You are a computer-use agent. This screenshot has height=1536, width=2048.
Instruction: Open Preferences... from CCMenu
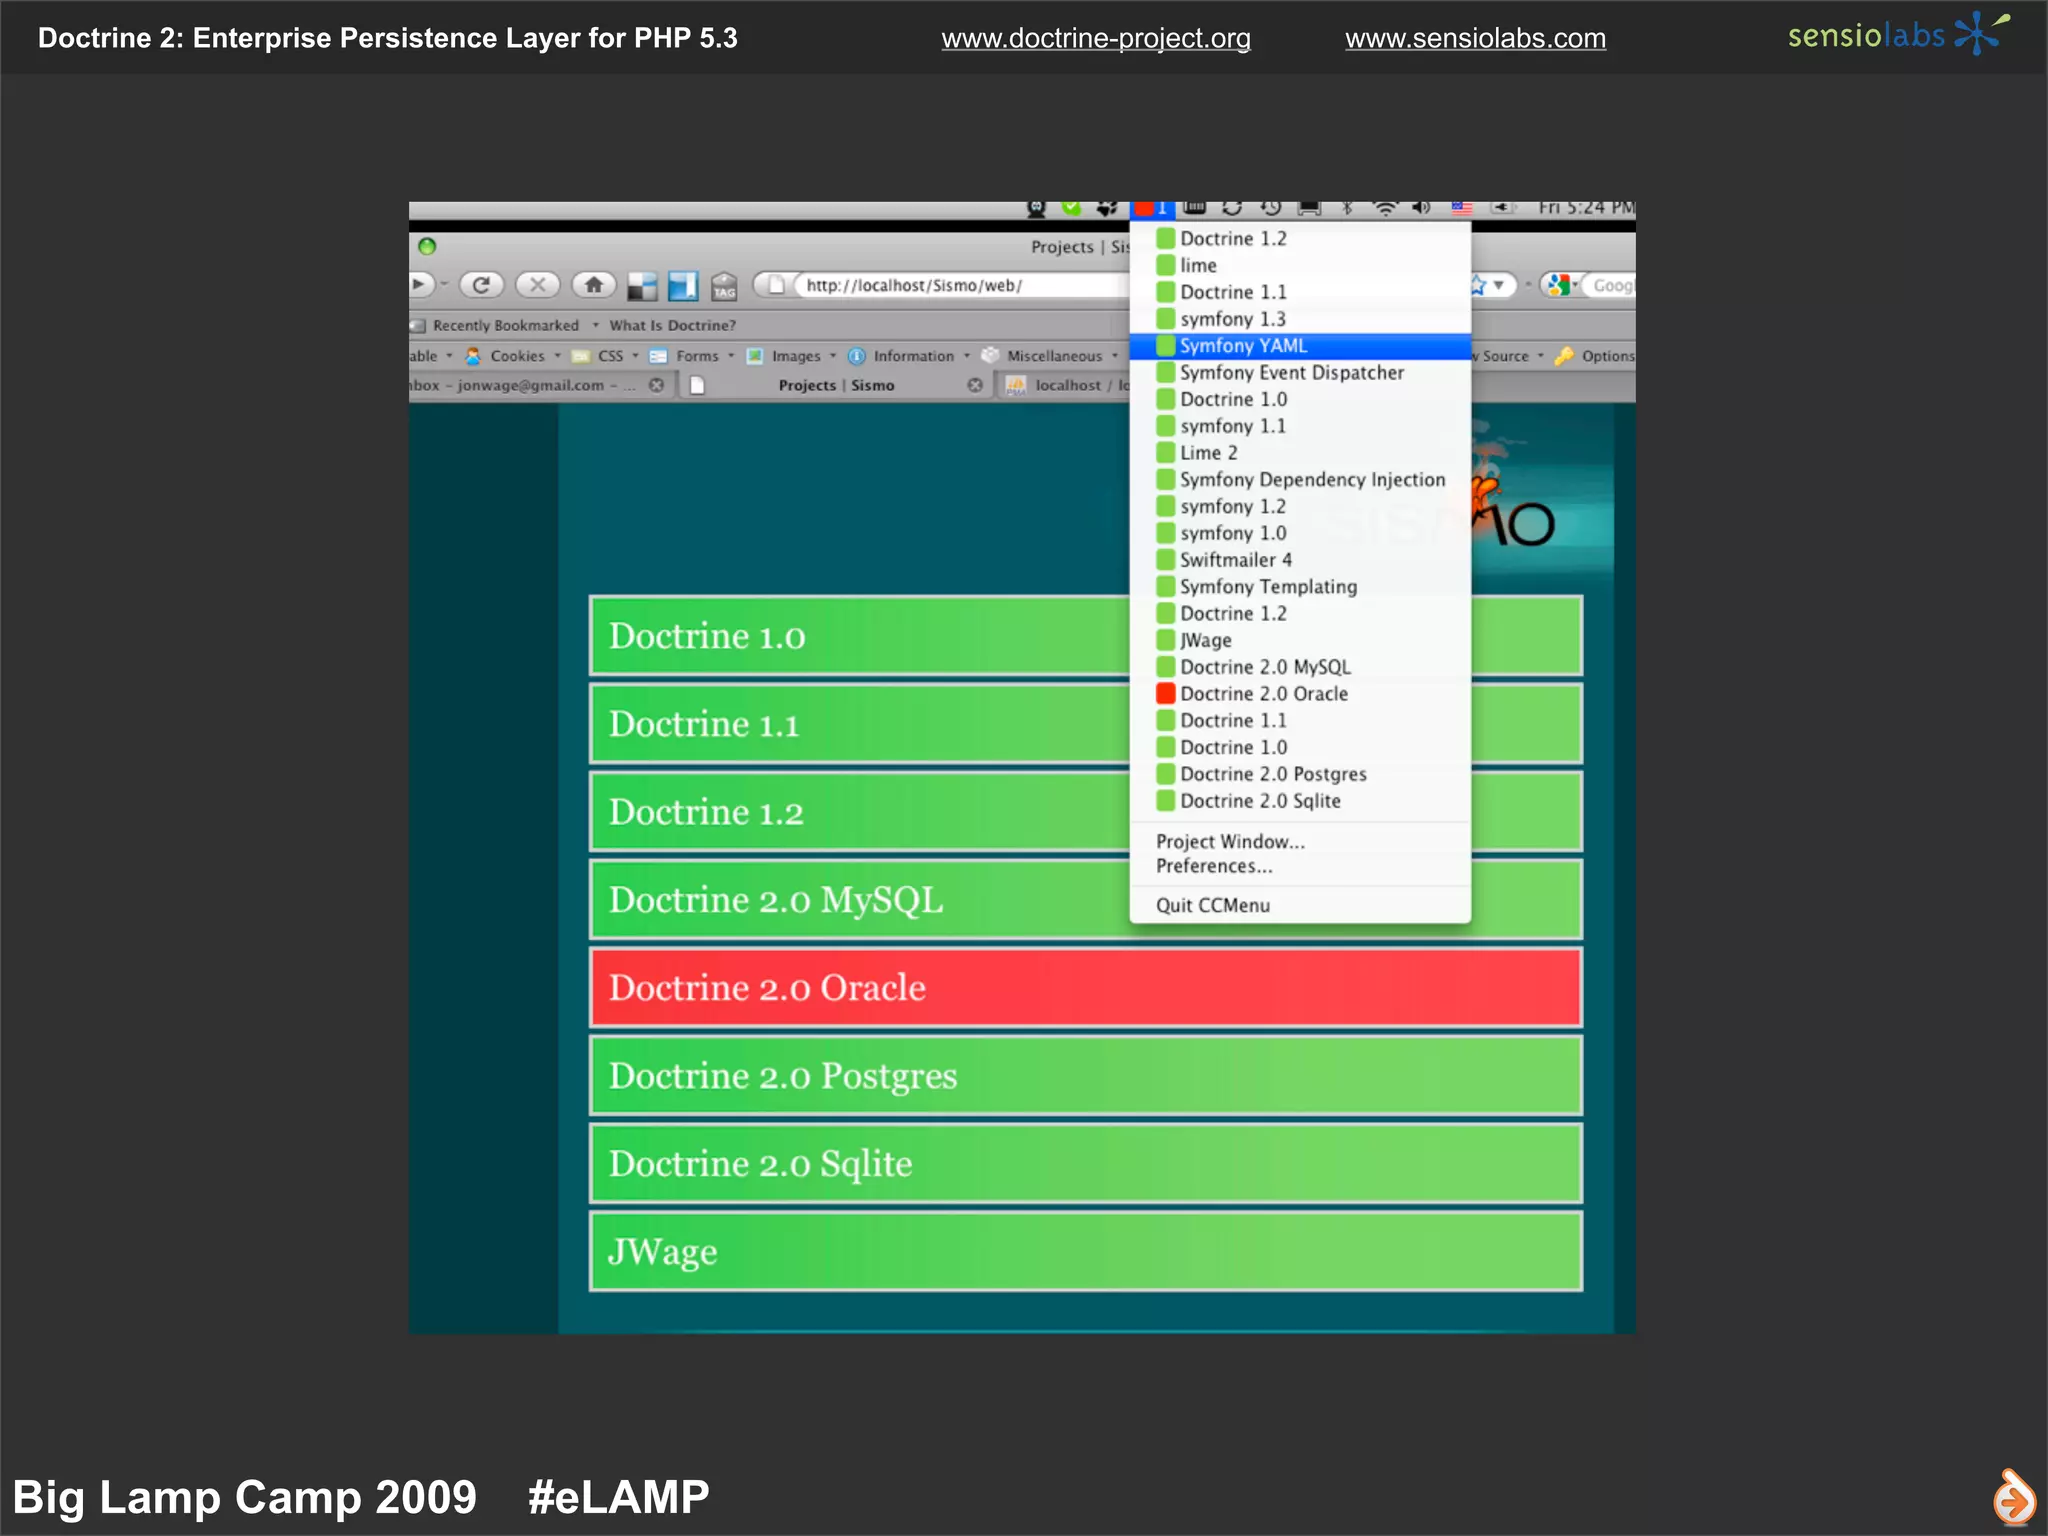[x=1214, y=867]
